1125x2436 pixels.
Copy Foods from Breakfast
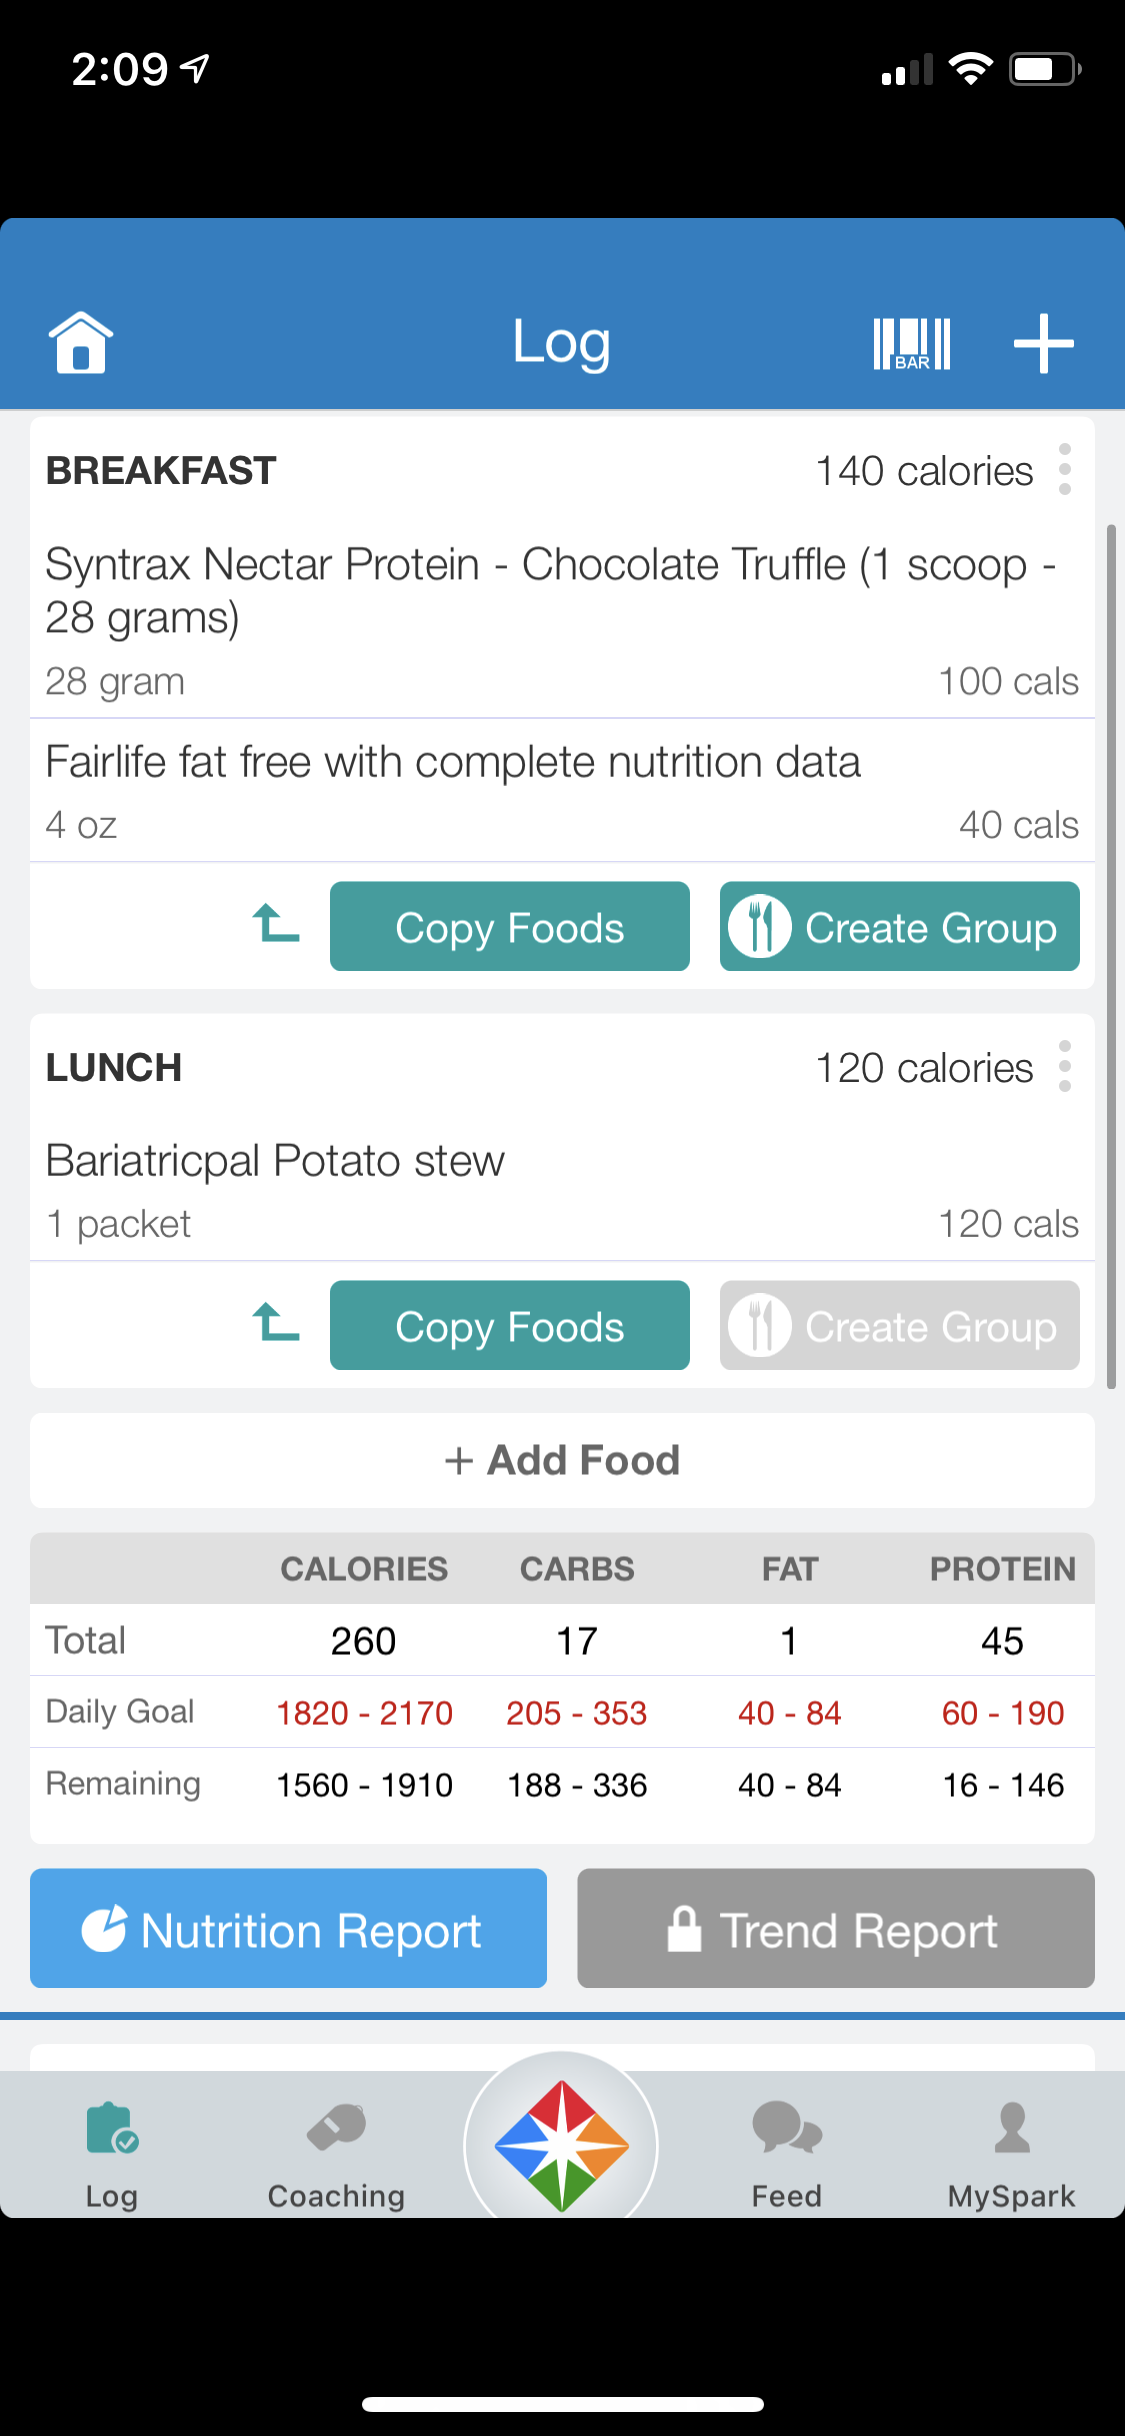tap(510, 926)
